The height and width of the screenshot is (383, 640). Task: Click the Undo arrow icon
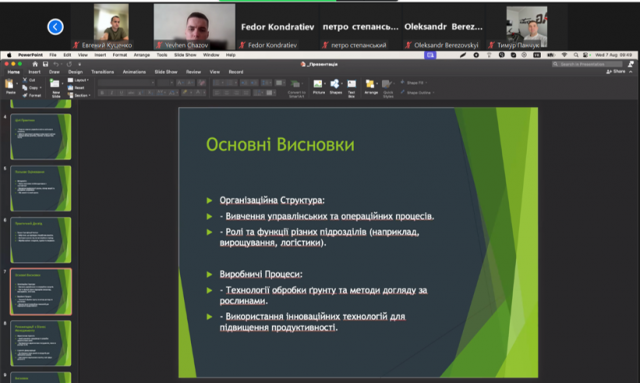(57, 64)
